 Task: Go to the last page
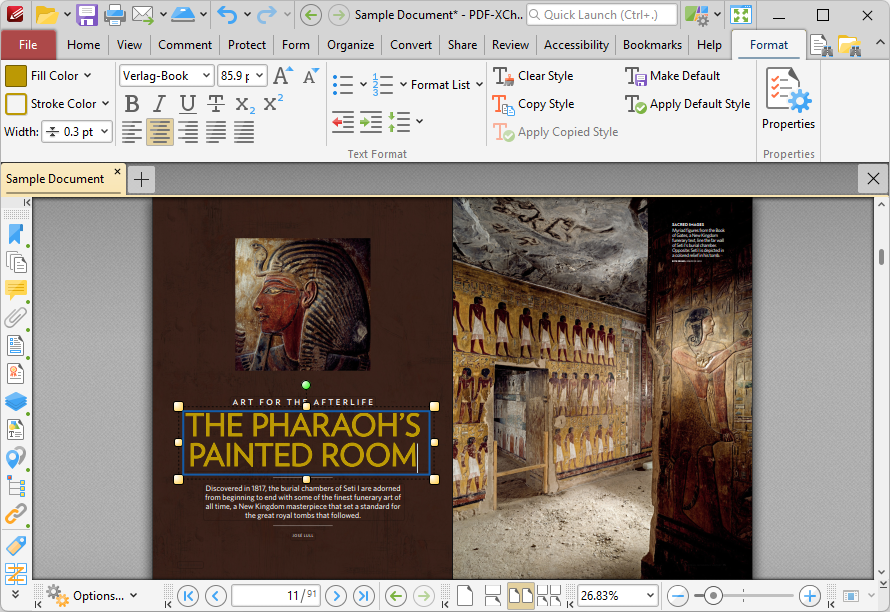click(x=364, y=596)
